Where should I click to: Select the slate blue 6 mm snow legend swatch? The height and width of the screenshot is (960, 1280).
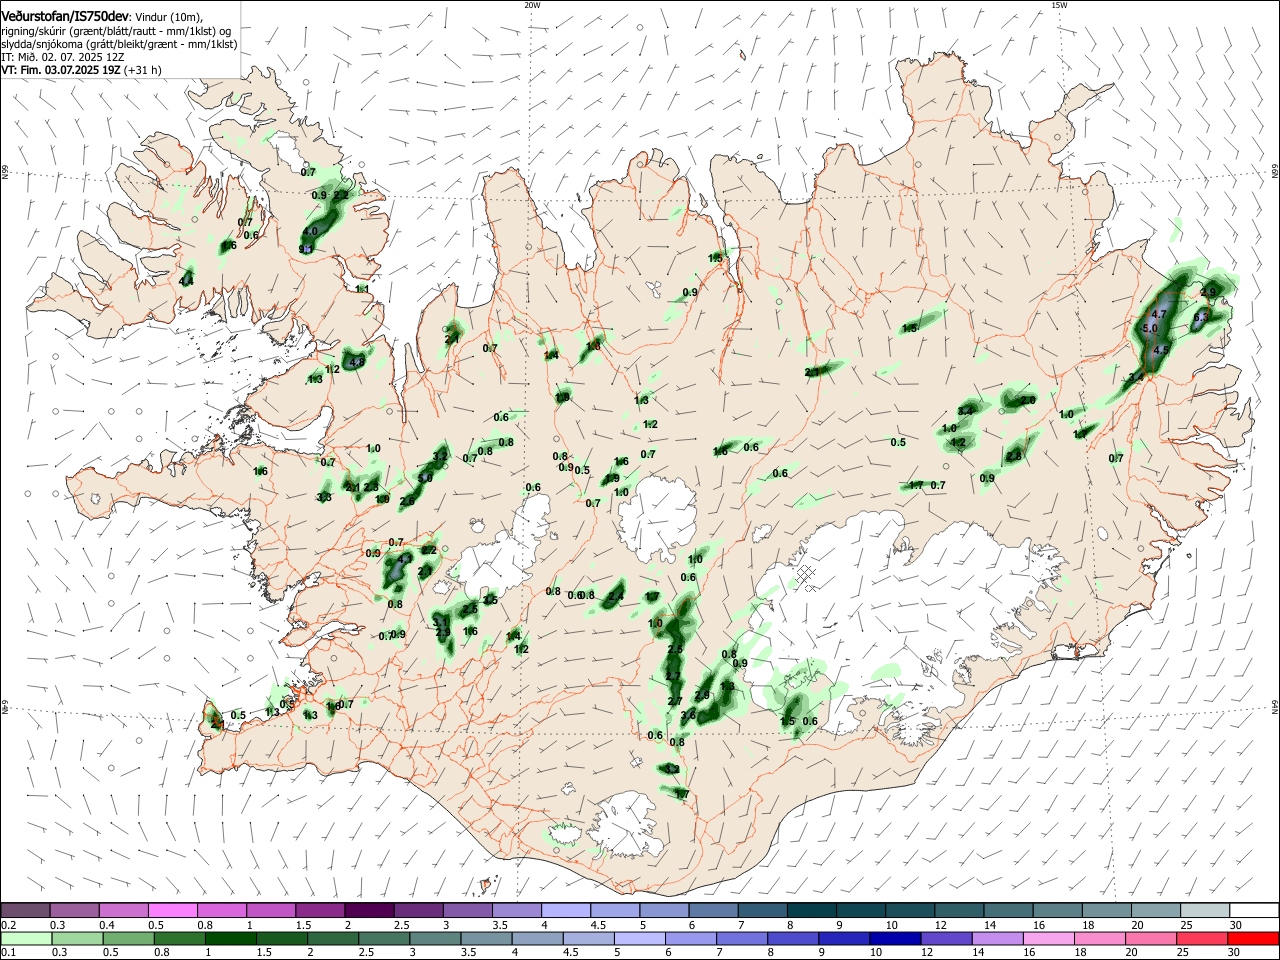click(x=712, y=910)
